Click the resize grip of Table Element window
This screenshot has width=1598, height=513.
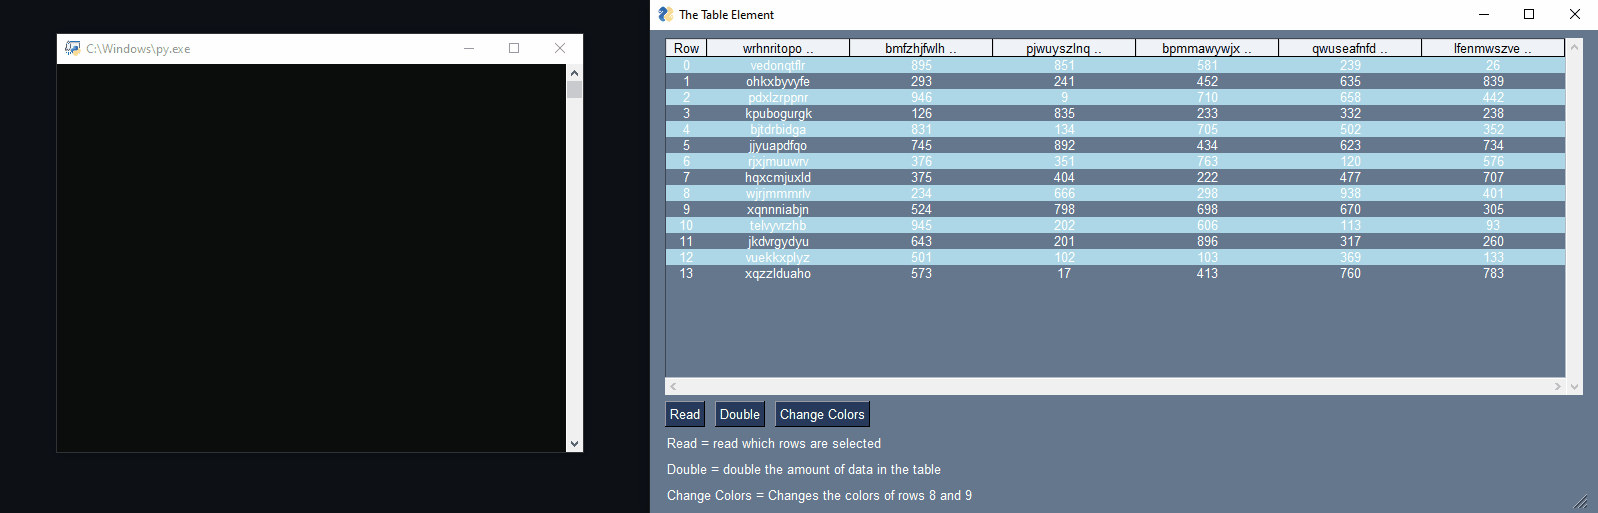pos(1581,501)
